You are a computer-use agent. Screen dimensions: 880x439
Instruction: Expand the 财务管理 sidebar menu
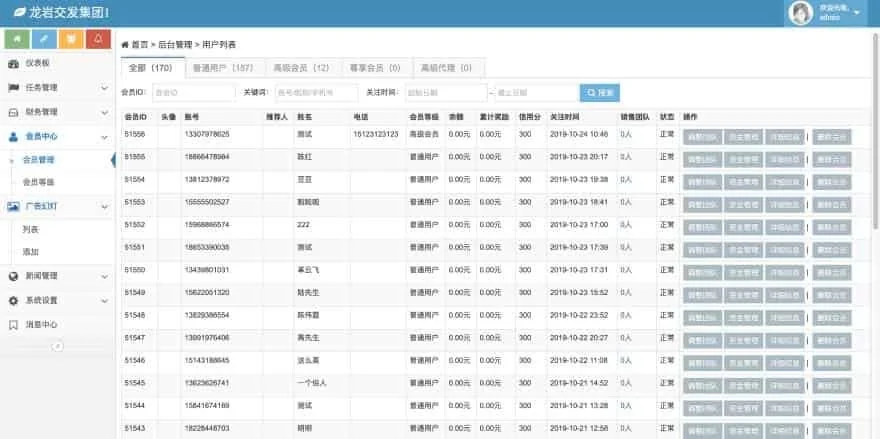56,112
